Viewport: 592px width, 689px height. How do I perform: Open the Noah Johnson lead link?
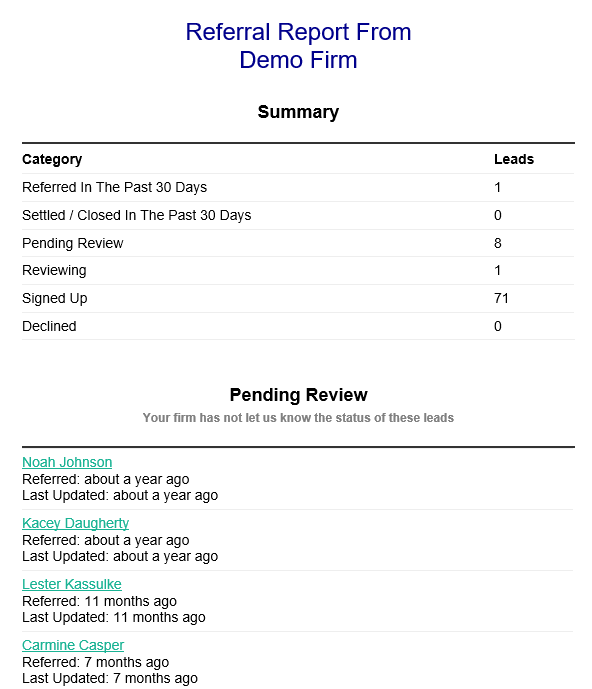(67, 462)
